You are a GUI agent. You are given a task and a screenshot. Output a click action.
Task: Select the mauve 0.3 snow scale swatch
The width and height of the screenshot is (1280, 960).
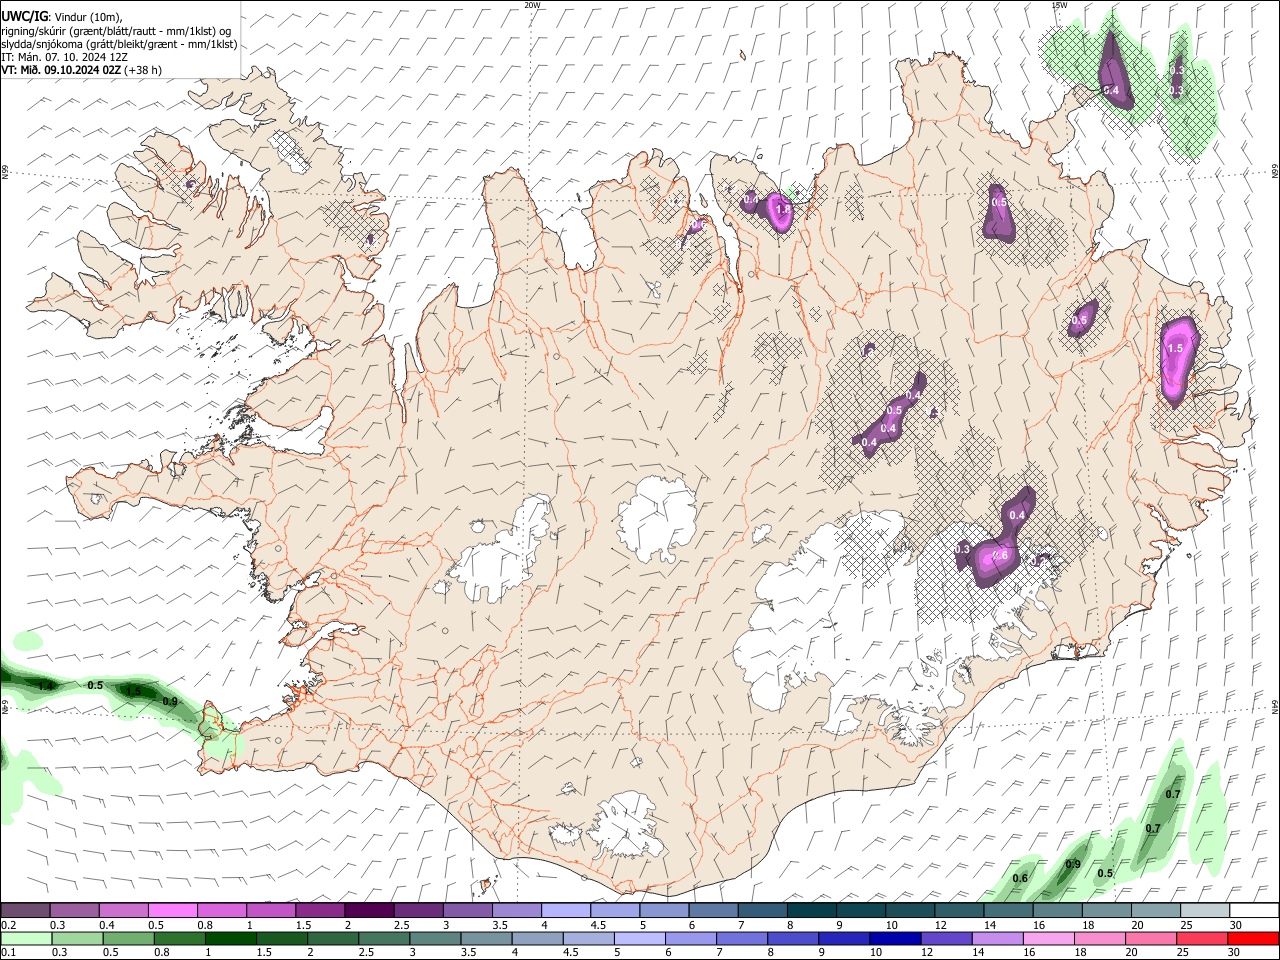pyautogui.click(x=74, y=910)
